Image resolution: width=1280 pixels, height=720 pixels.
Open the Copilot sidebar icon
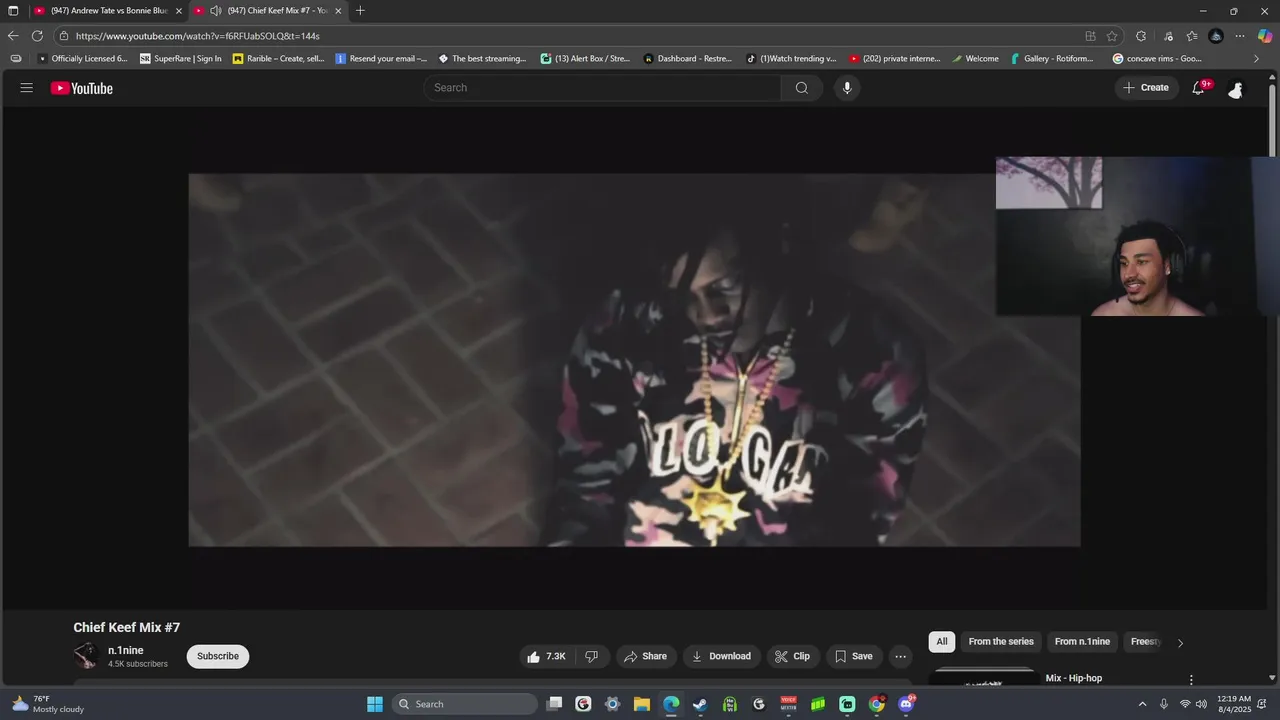click(x=1265, y=36)
